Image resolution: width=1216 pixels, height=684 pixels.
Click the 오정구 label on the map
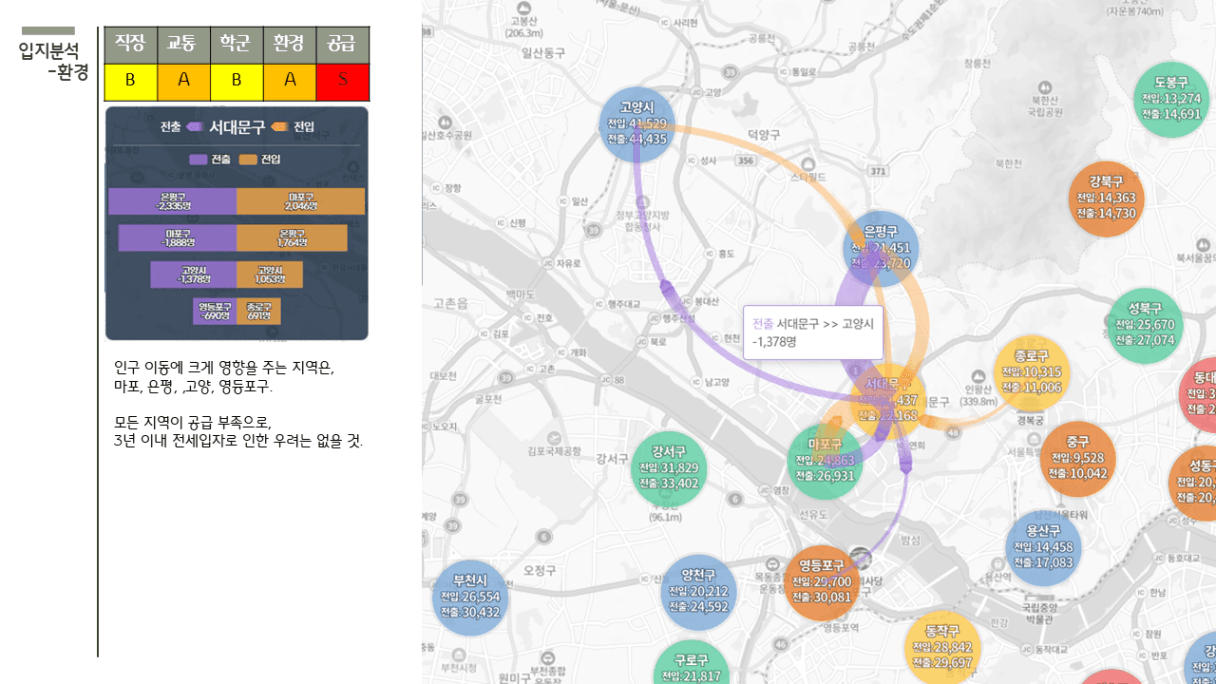point(539,570)
